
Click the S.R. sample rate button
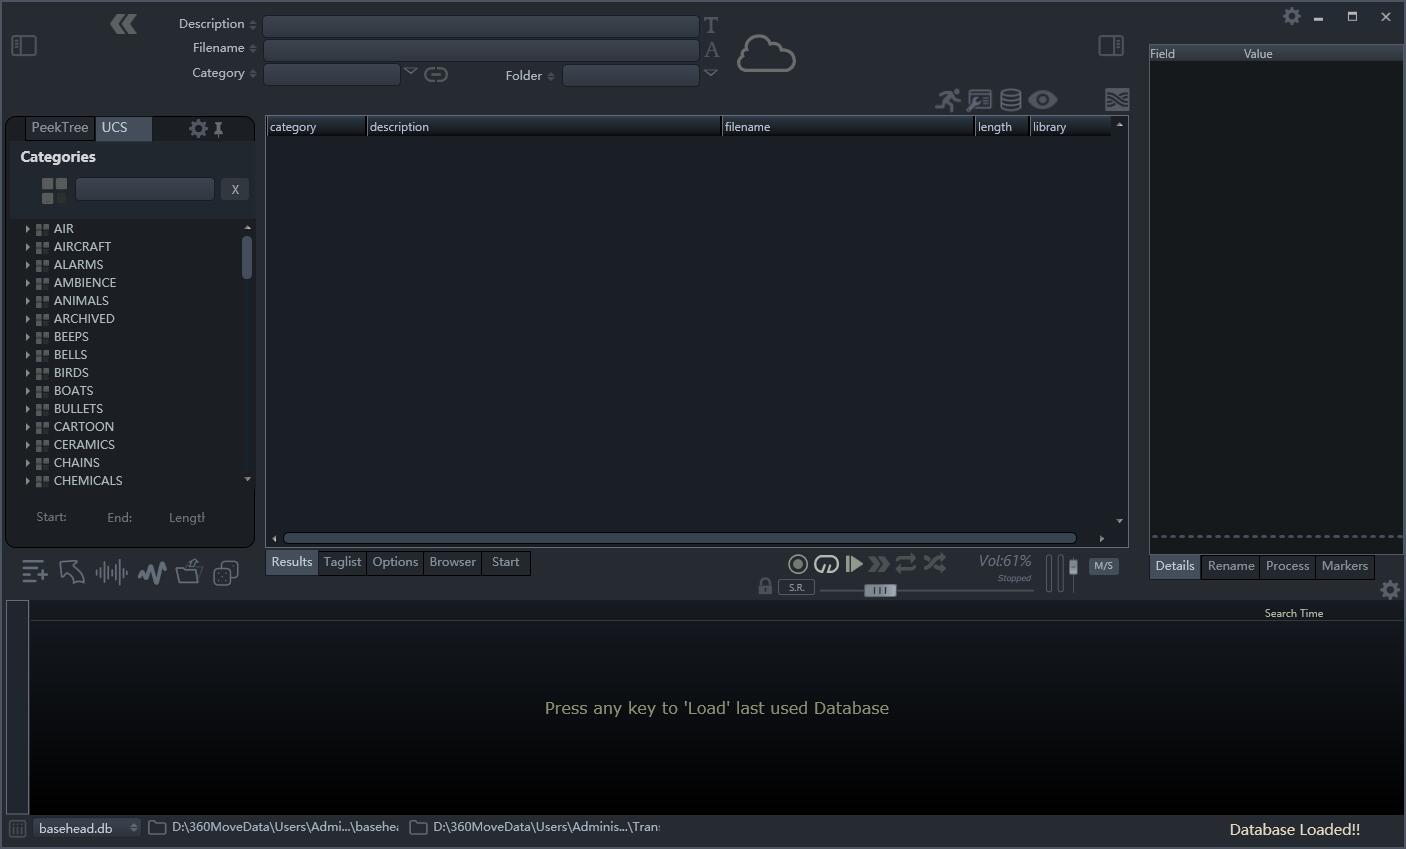796,587
